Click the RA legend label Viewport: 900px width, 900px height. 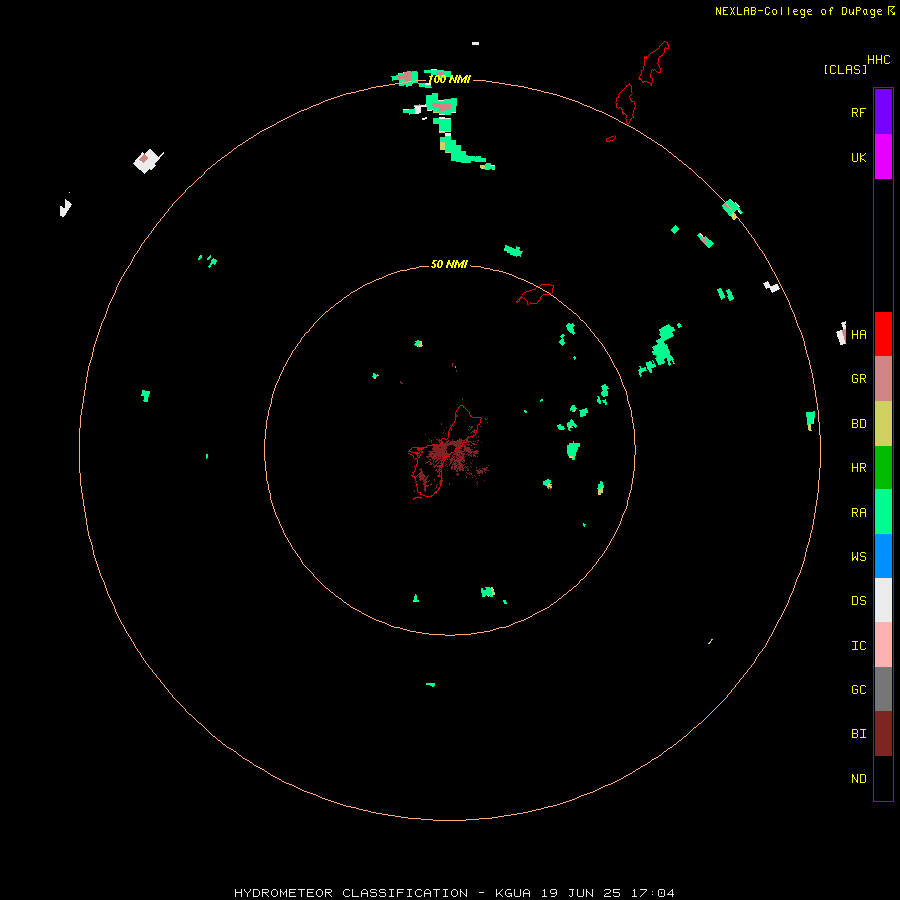(x=858, y=513)
